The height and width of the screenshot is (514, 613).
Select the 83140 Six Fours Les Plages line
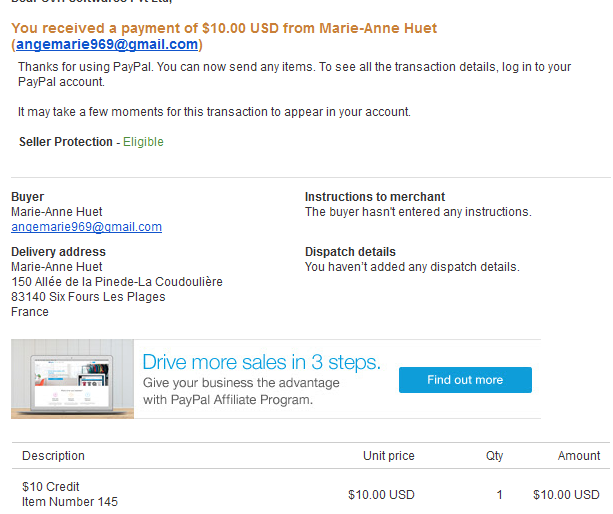tap(88, 297)
